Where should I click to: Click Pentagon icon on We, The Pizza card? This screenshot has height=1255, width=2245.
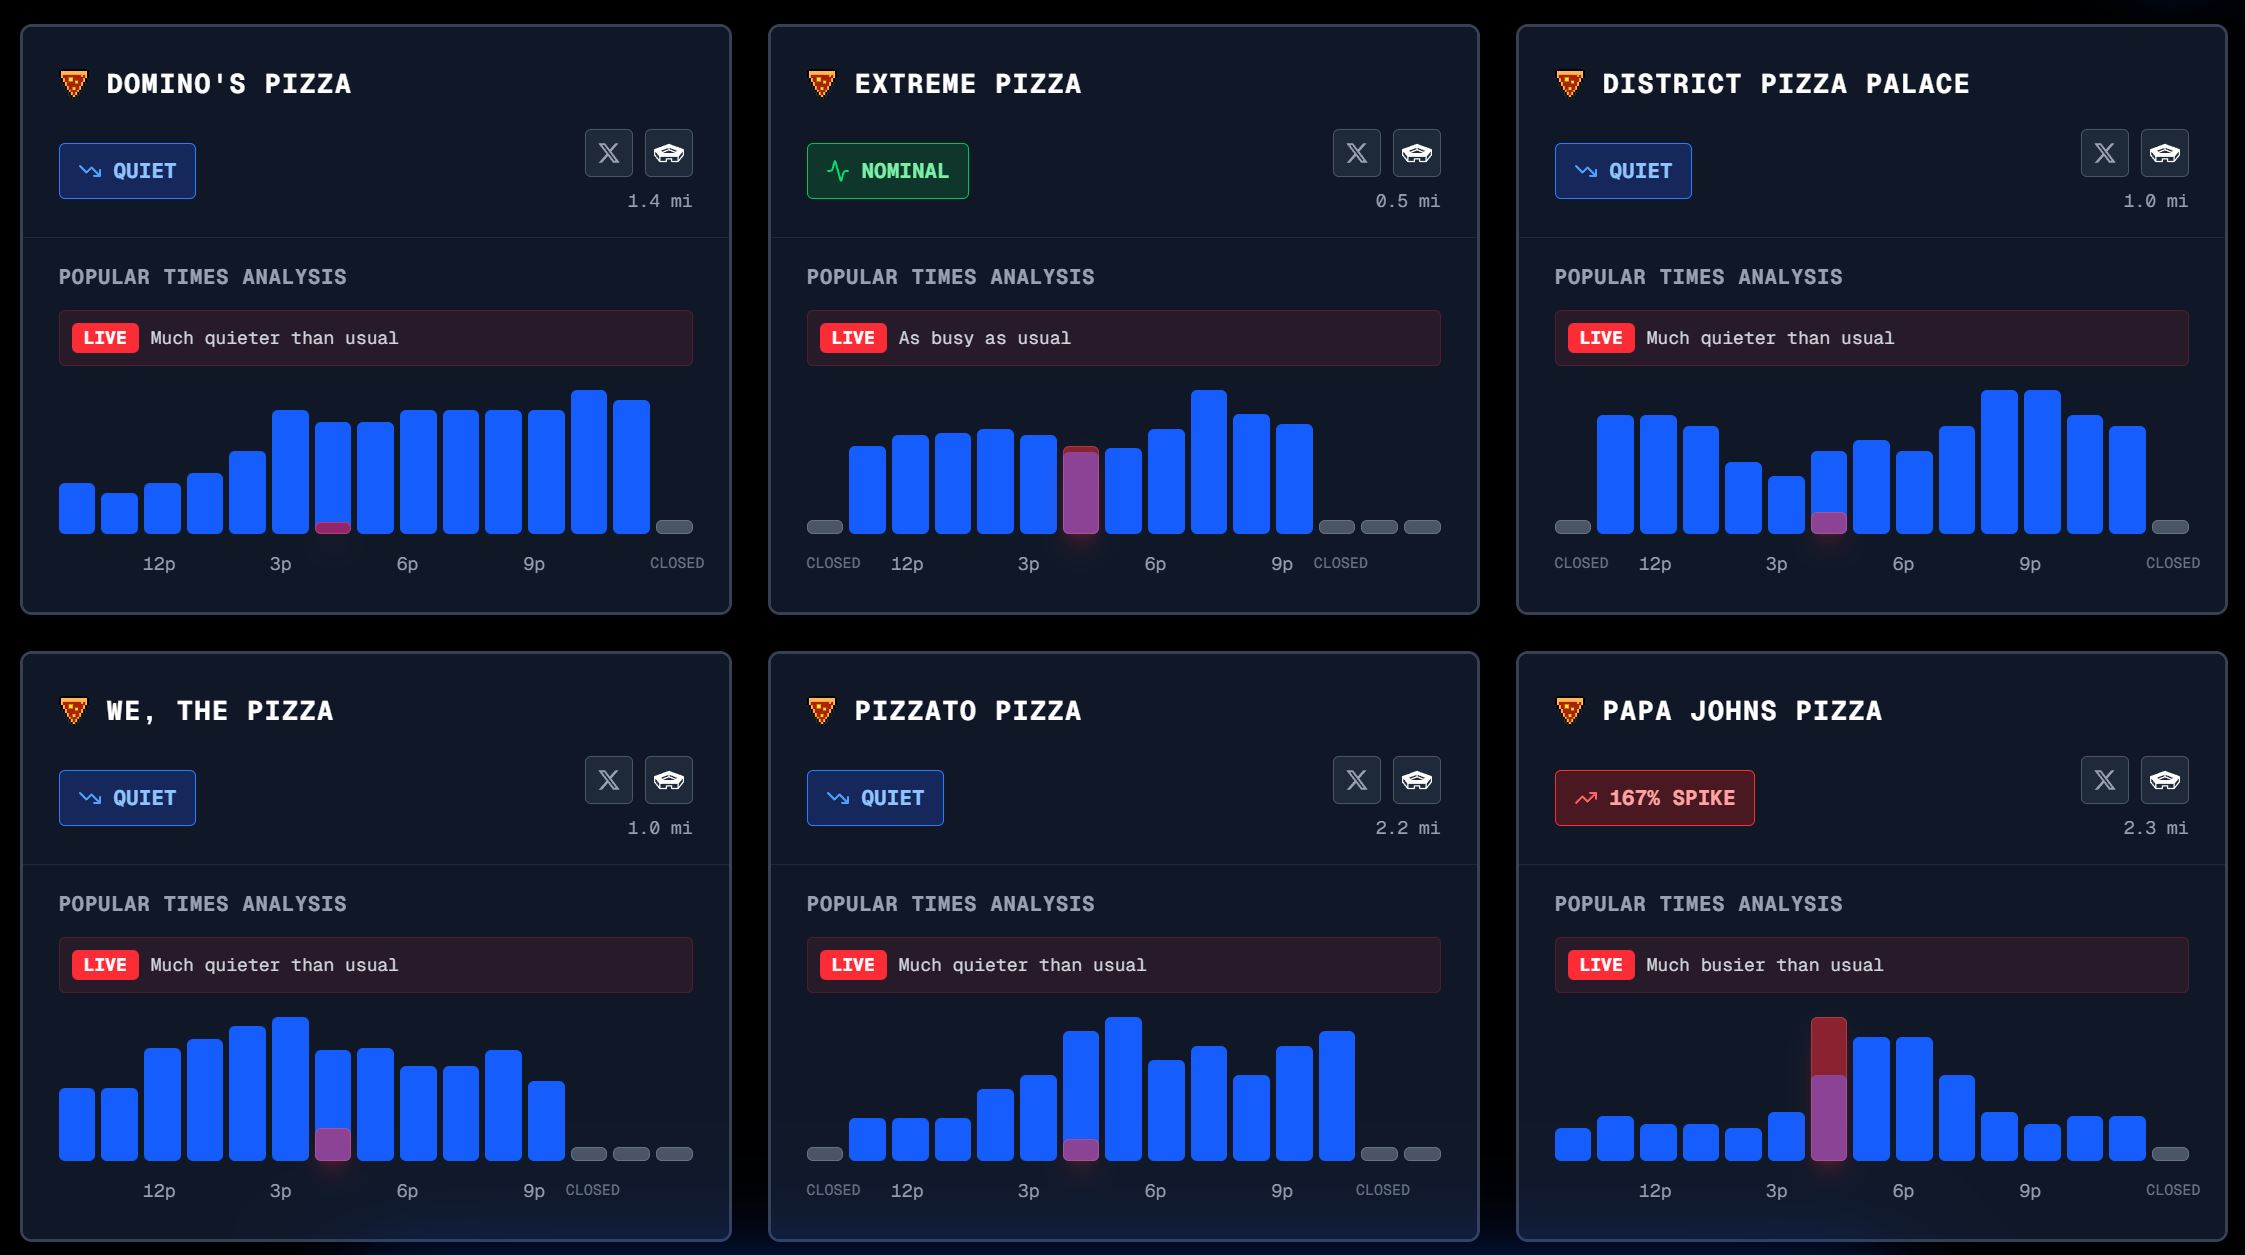(668, 780)
